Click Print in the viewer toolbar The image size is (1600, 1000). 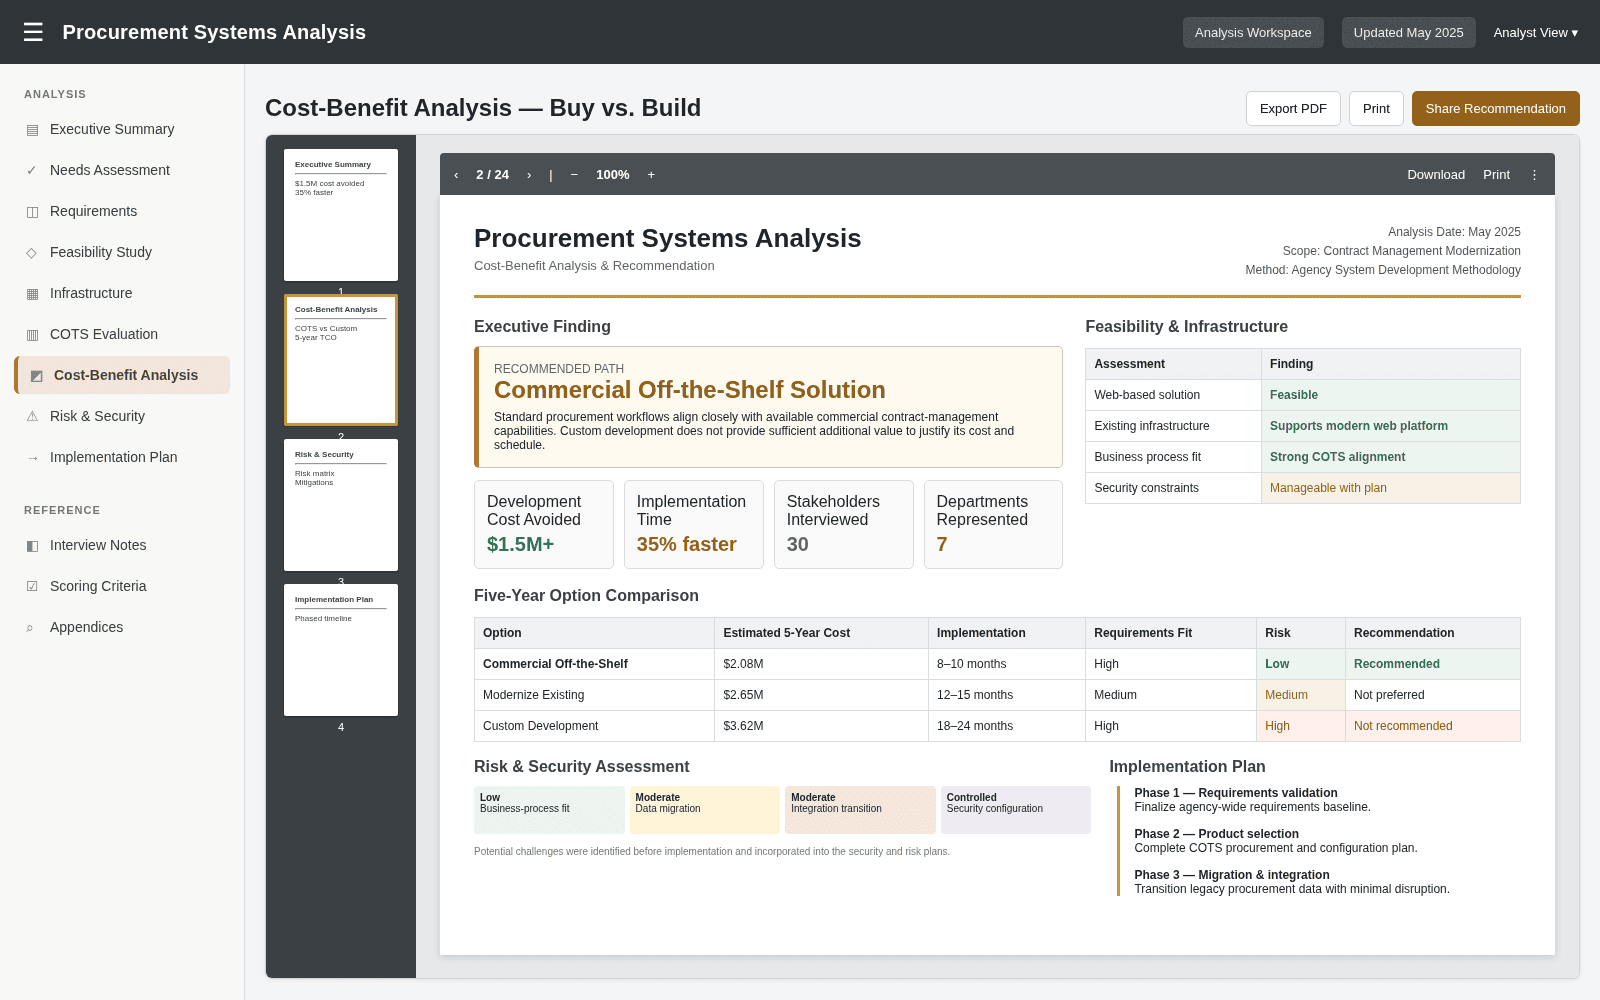(x=1496, y=175)
